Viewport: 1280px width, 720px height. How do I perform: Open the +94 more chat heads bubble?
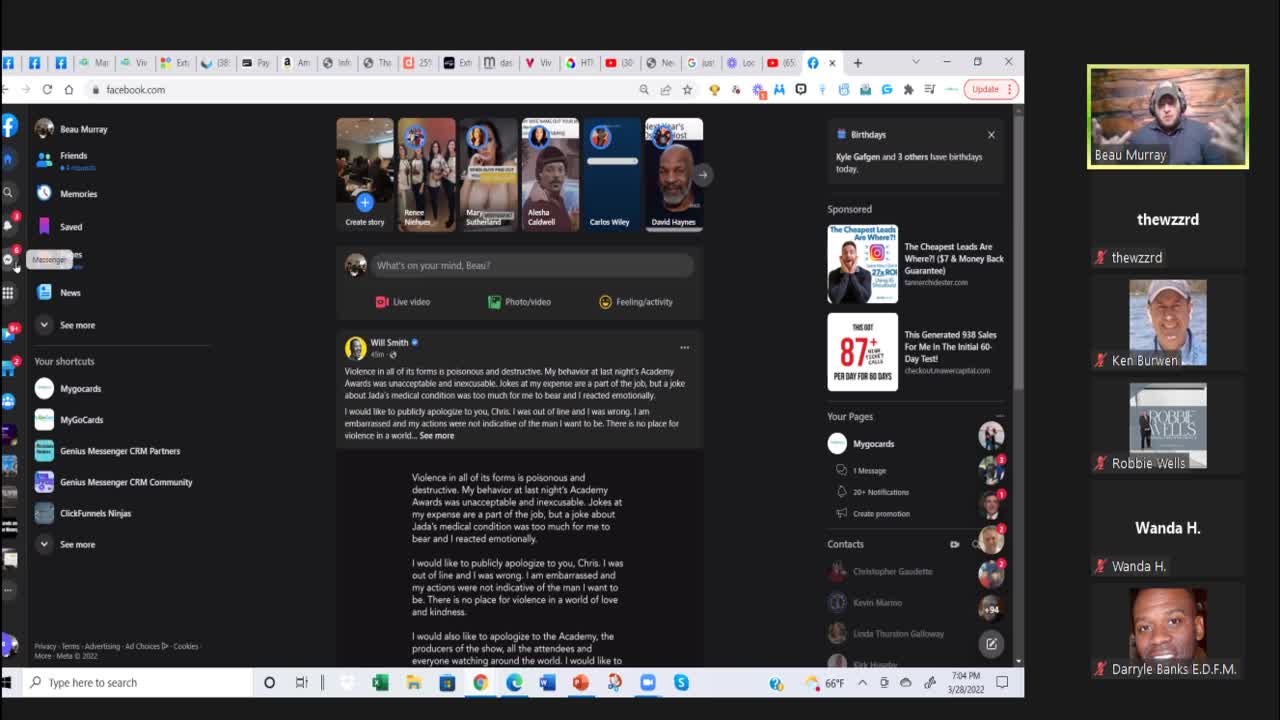pyautogui.click(x=991, y=609)
